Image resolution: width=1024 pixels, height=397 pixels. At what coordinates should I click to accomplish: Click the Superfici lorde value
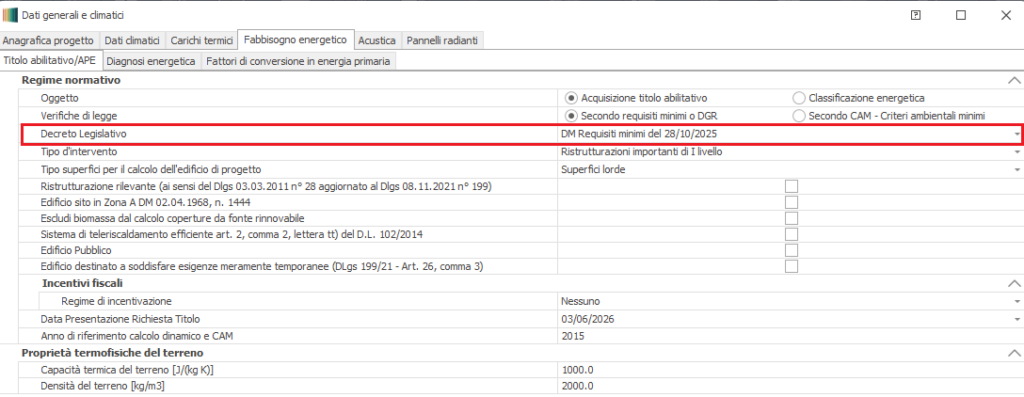[x=592, y=170]
